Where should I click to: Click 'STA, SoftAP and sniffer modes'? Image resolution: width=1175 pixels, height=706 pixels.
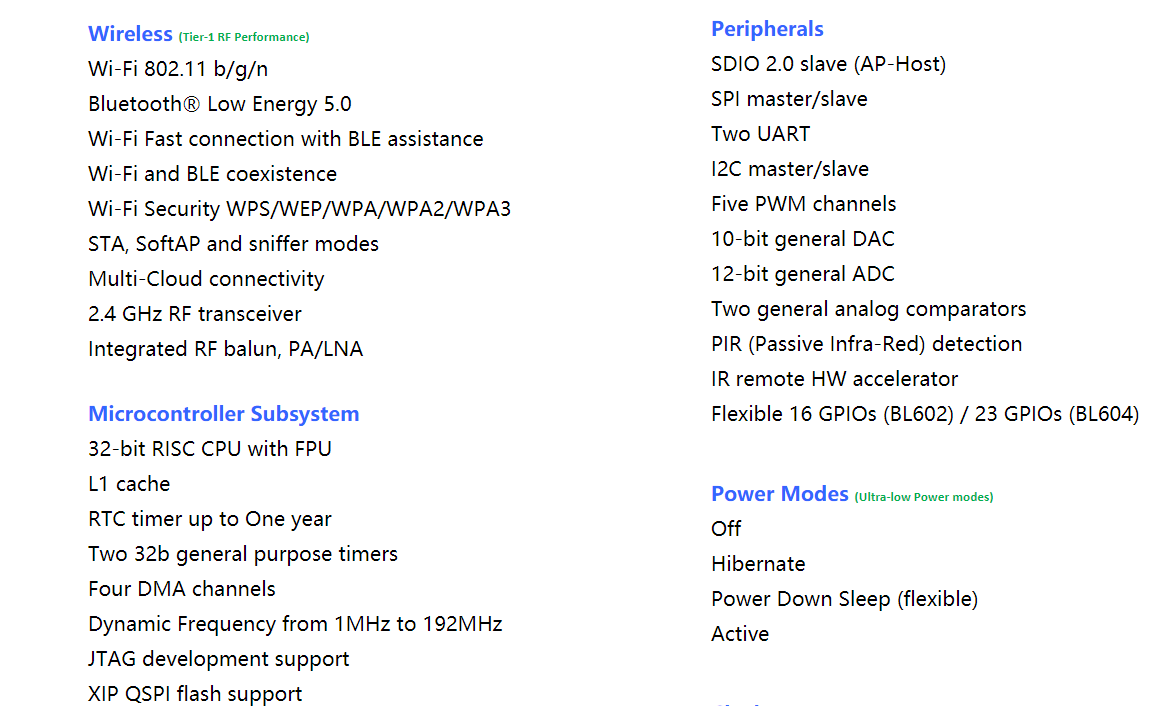[233, 244]
